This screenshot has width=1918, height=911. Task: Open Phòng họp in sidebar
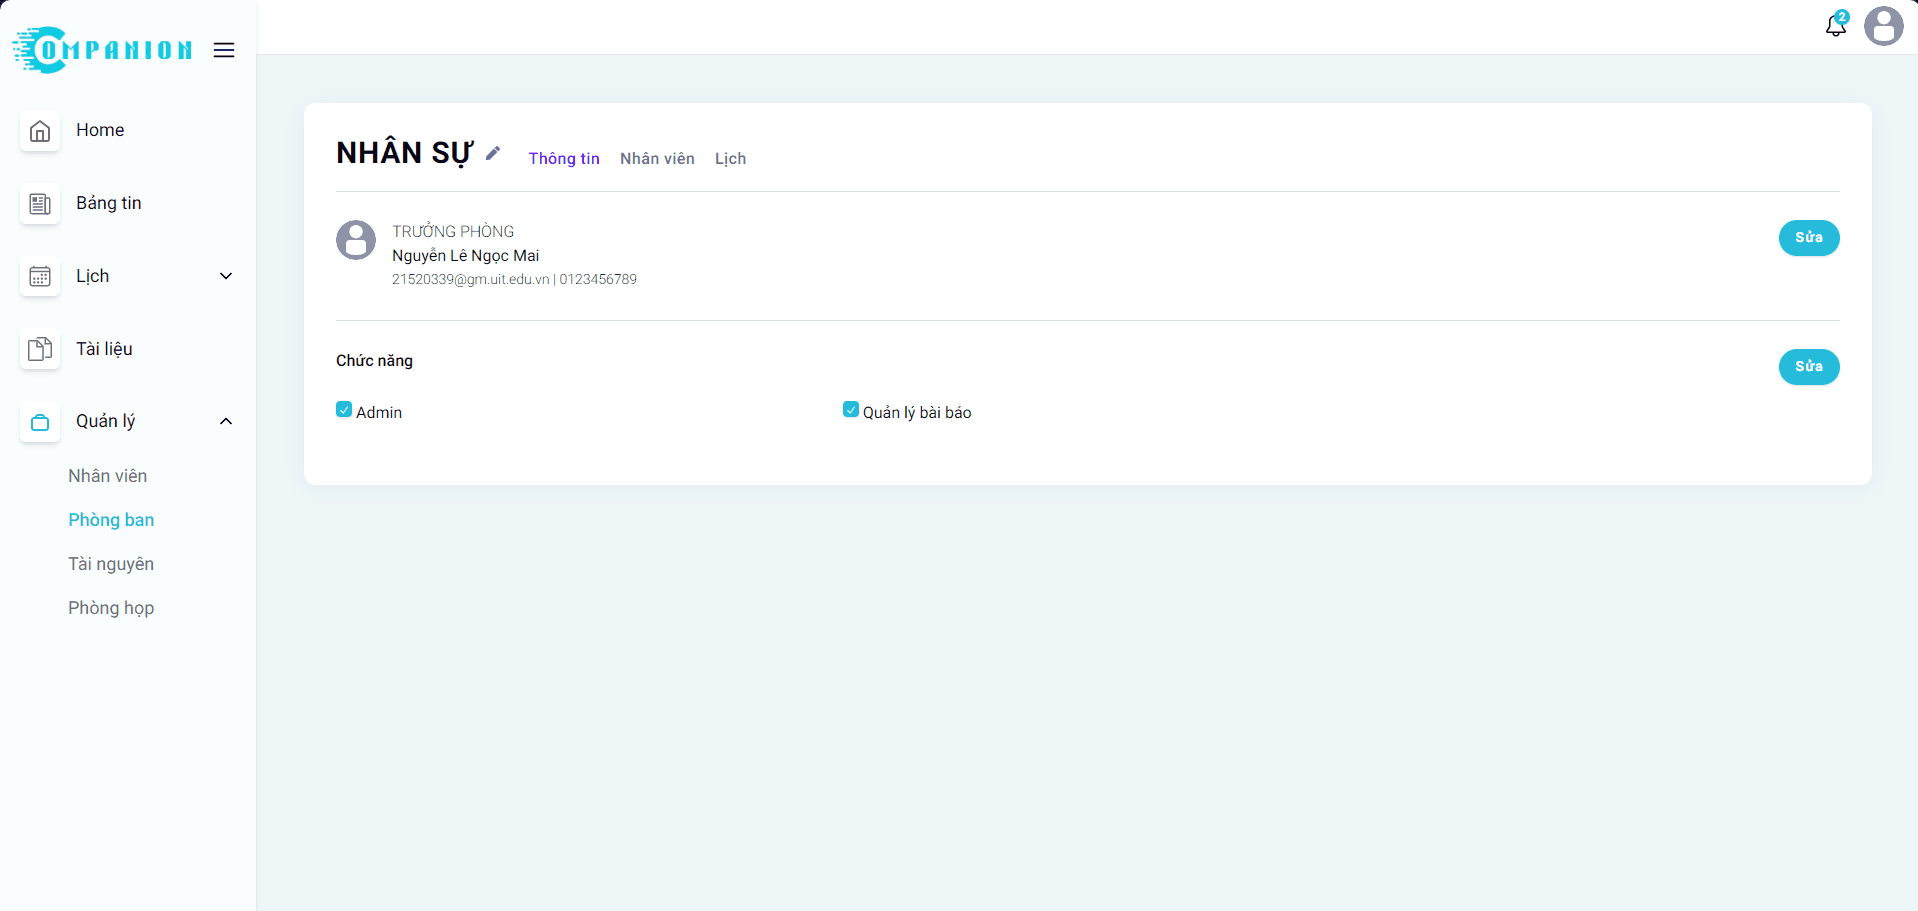pyautogui.click(x=111, y=608)
